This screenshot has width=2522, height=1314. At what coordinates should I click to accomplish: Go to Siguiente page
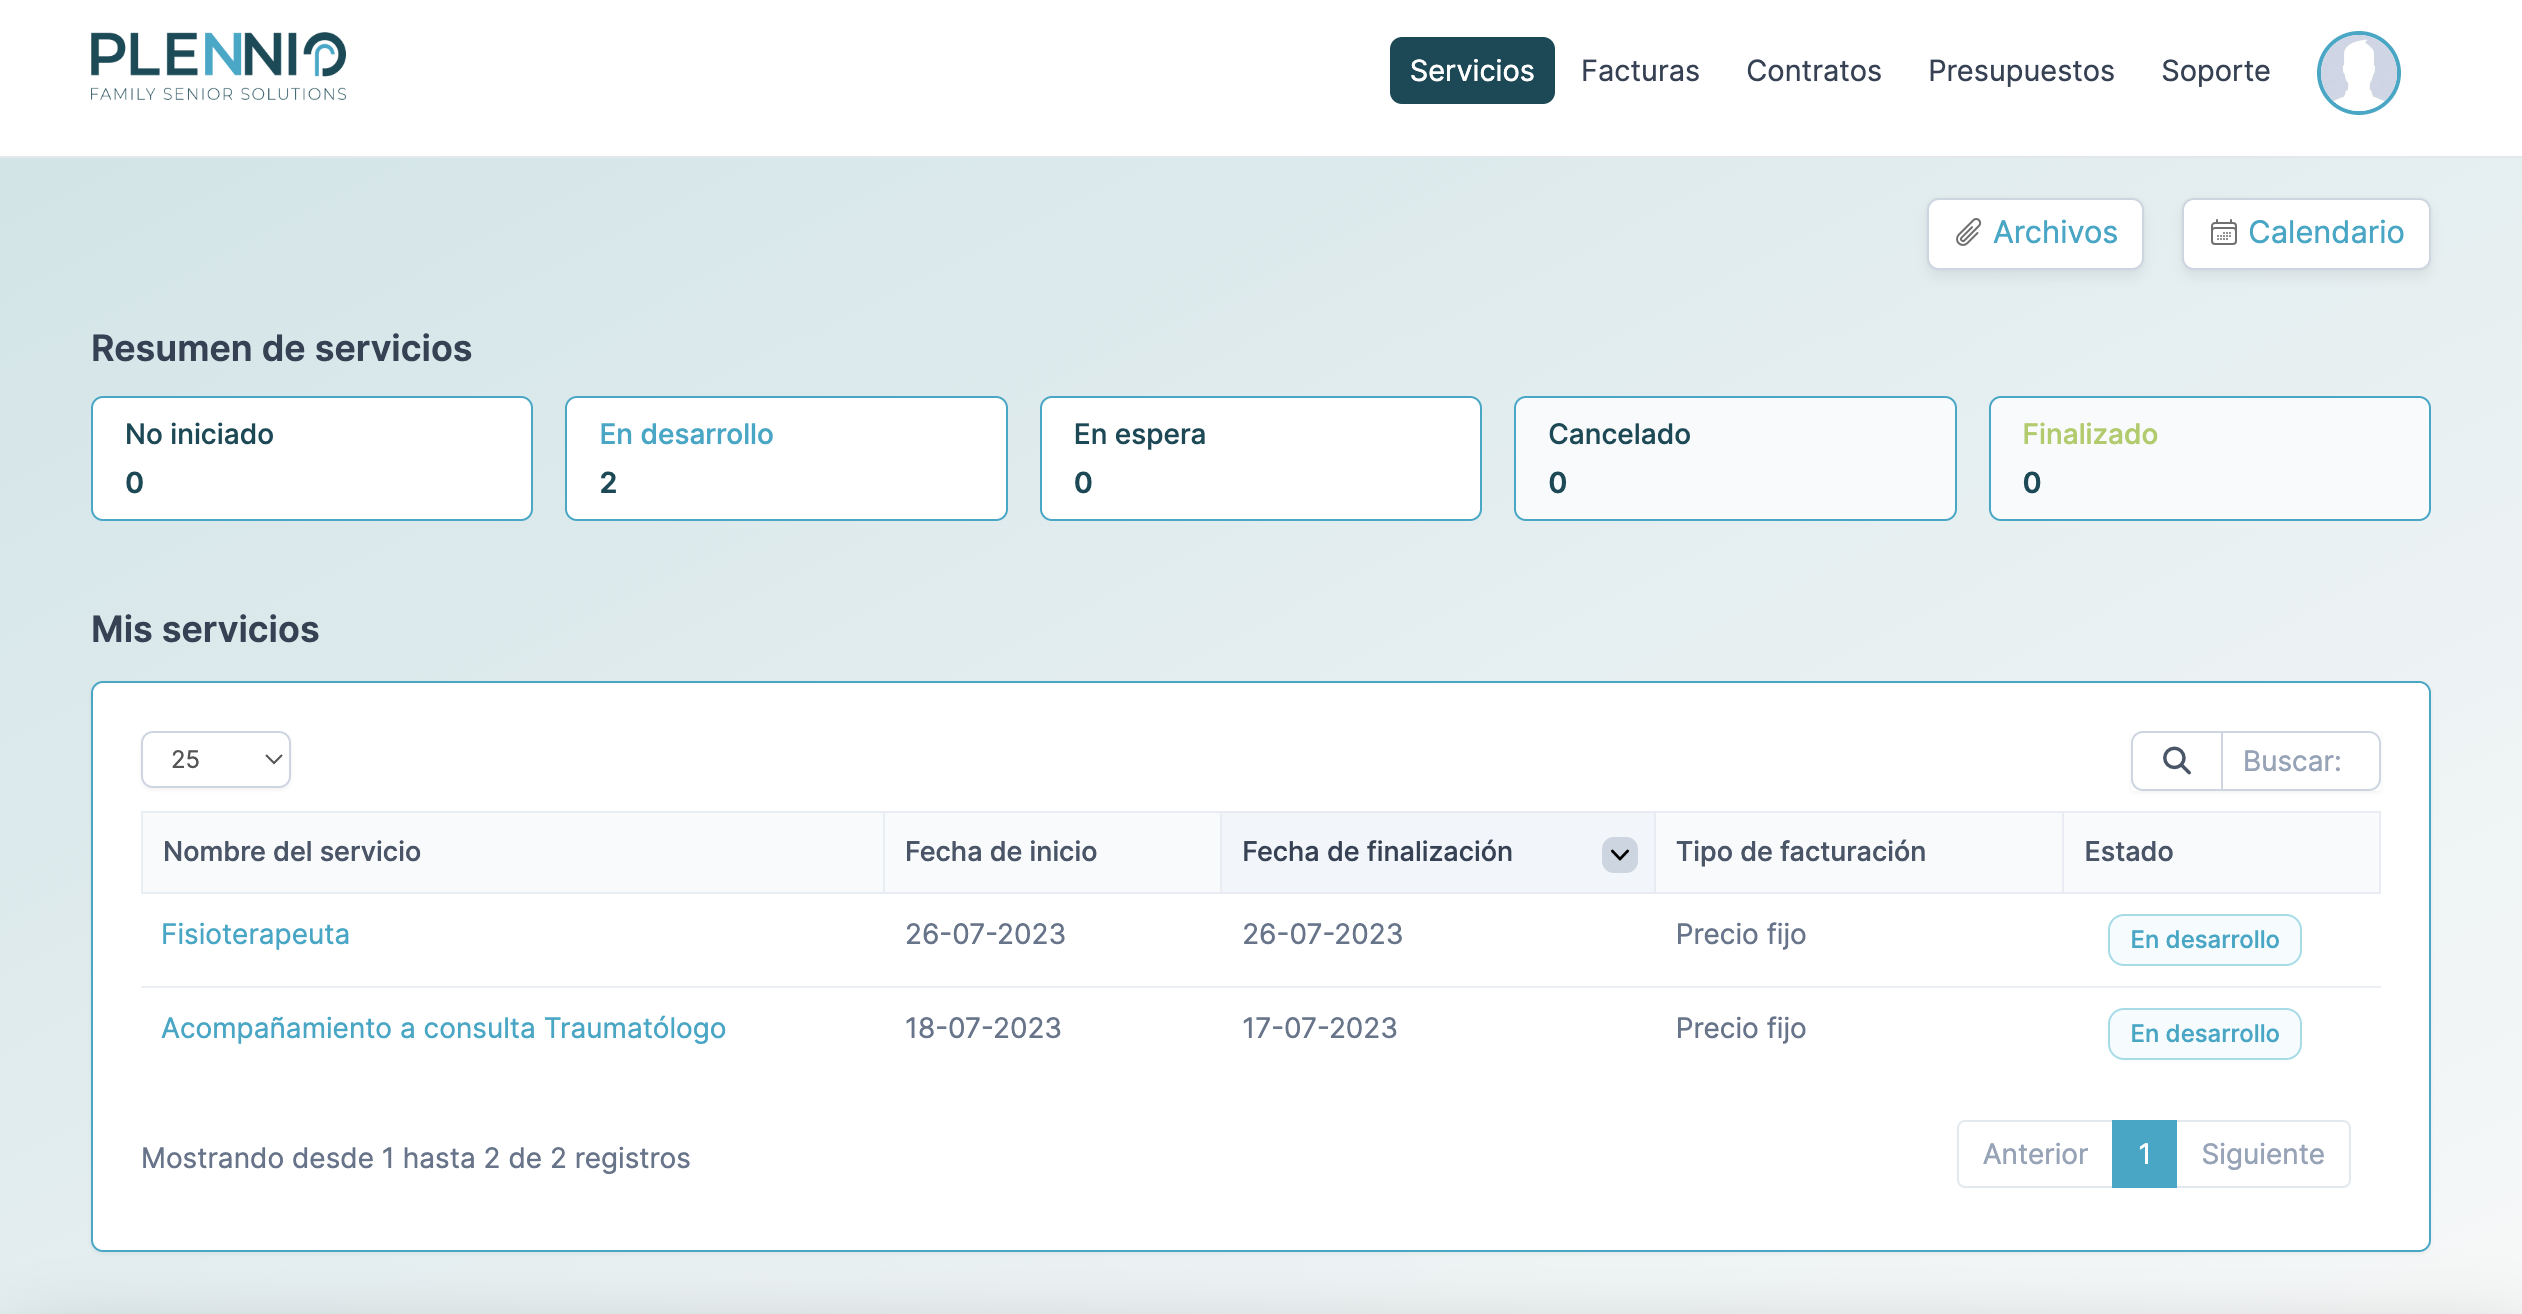click(2263, 1154)
